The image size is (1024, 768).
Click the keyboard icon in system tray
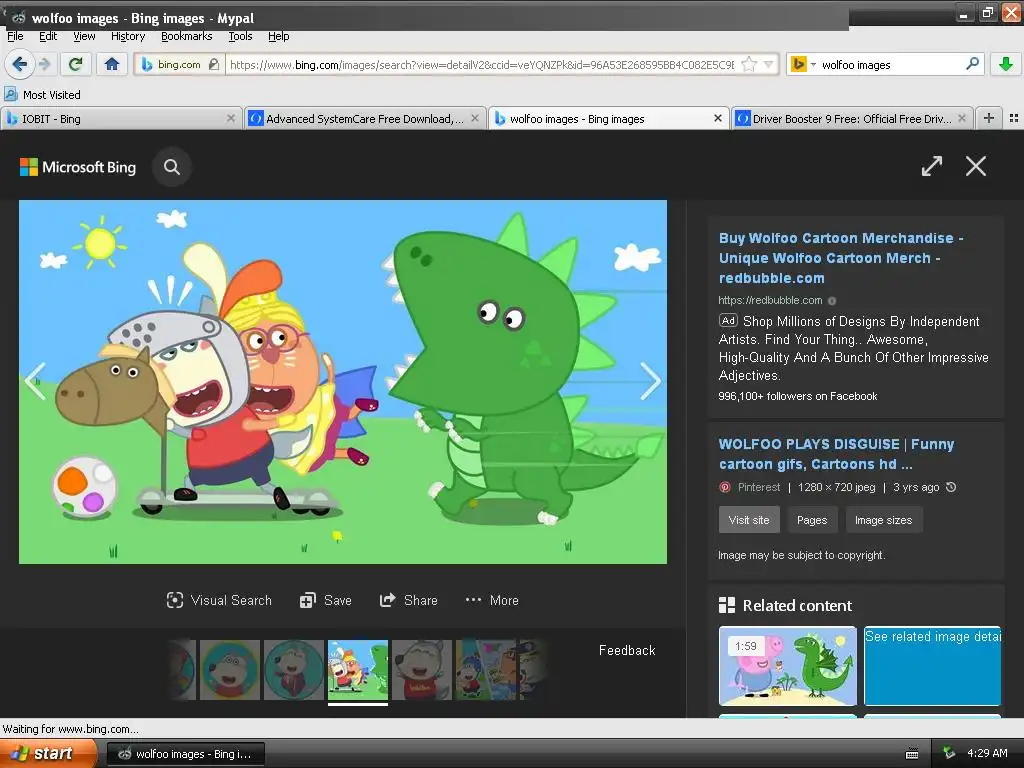[912, 754]
